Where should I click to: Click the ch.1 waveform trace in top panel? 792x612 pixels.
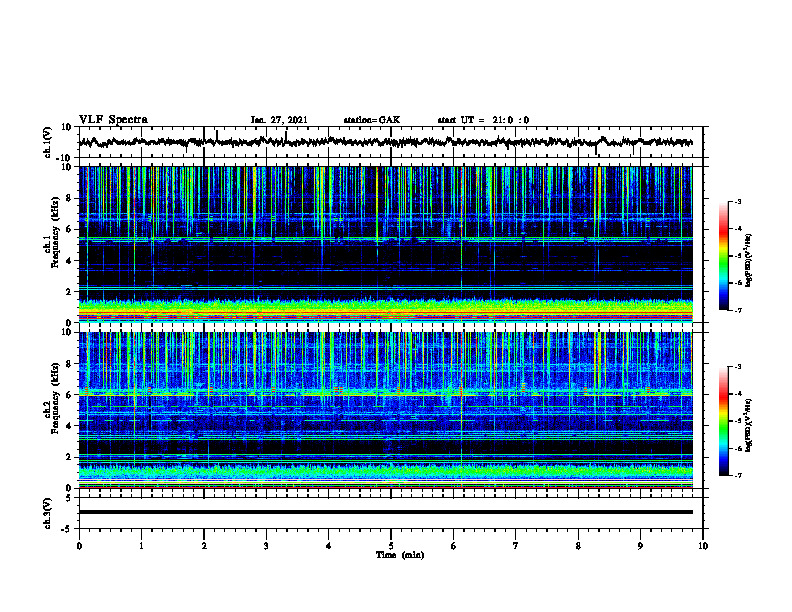coord(386,142)
